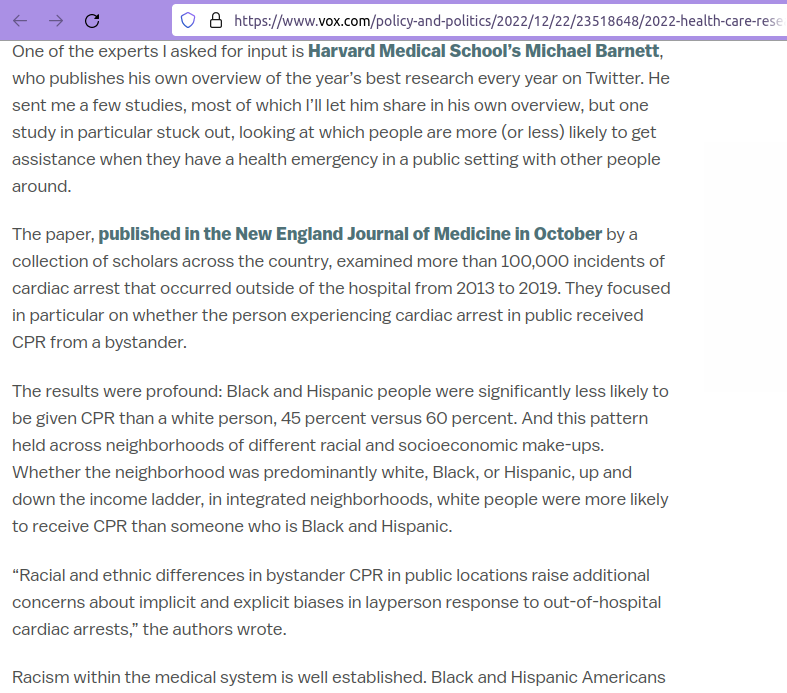Focus the vox.com URL address field
The height and width of the screenshot is (693, 787).
[500, 20]
